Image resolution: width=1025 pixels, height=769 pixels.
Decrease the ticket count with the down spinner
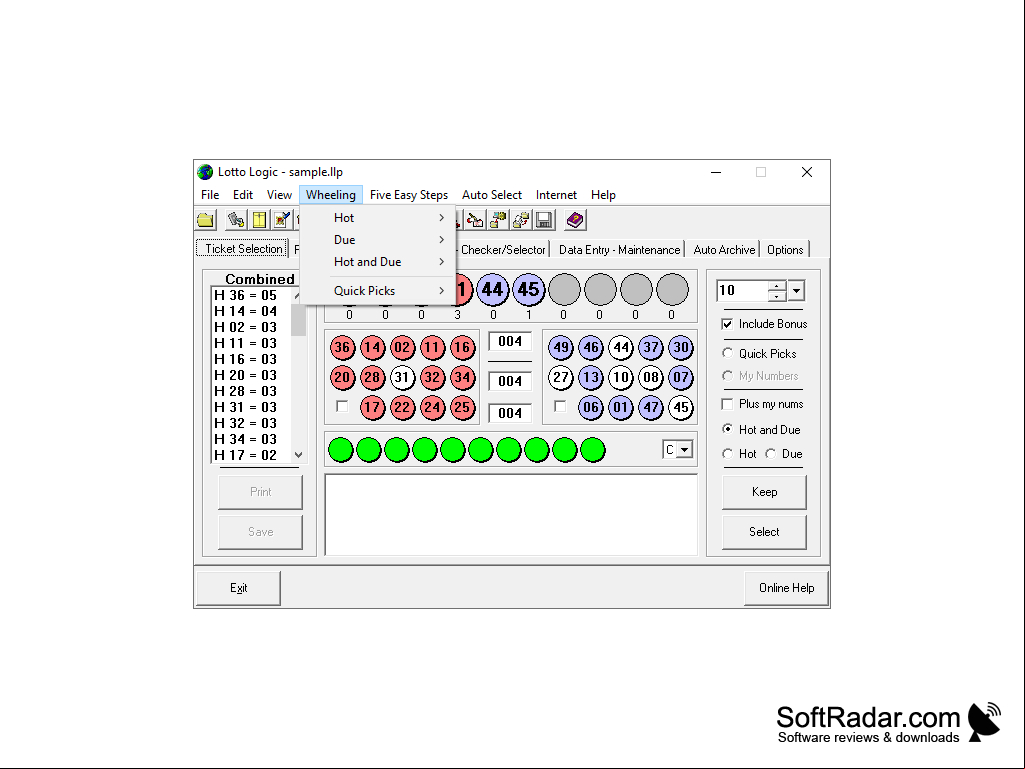click(777, 296)
